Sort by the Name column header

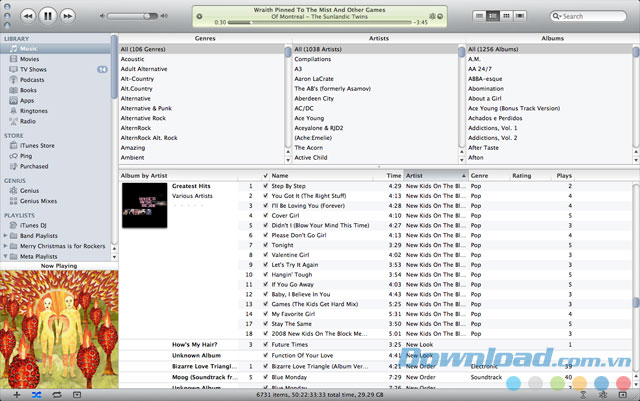pyautogui.click(x=322, y=176)
